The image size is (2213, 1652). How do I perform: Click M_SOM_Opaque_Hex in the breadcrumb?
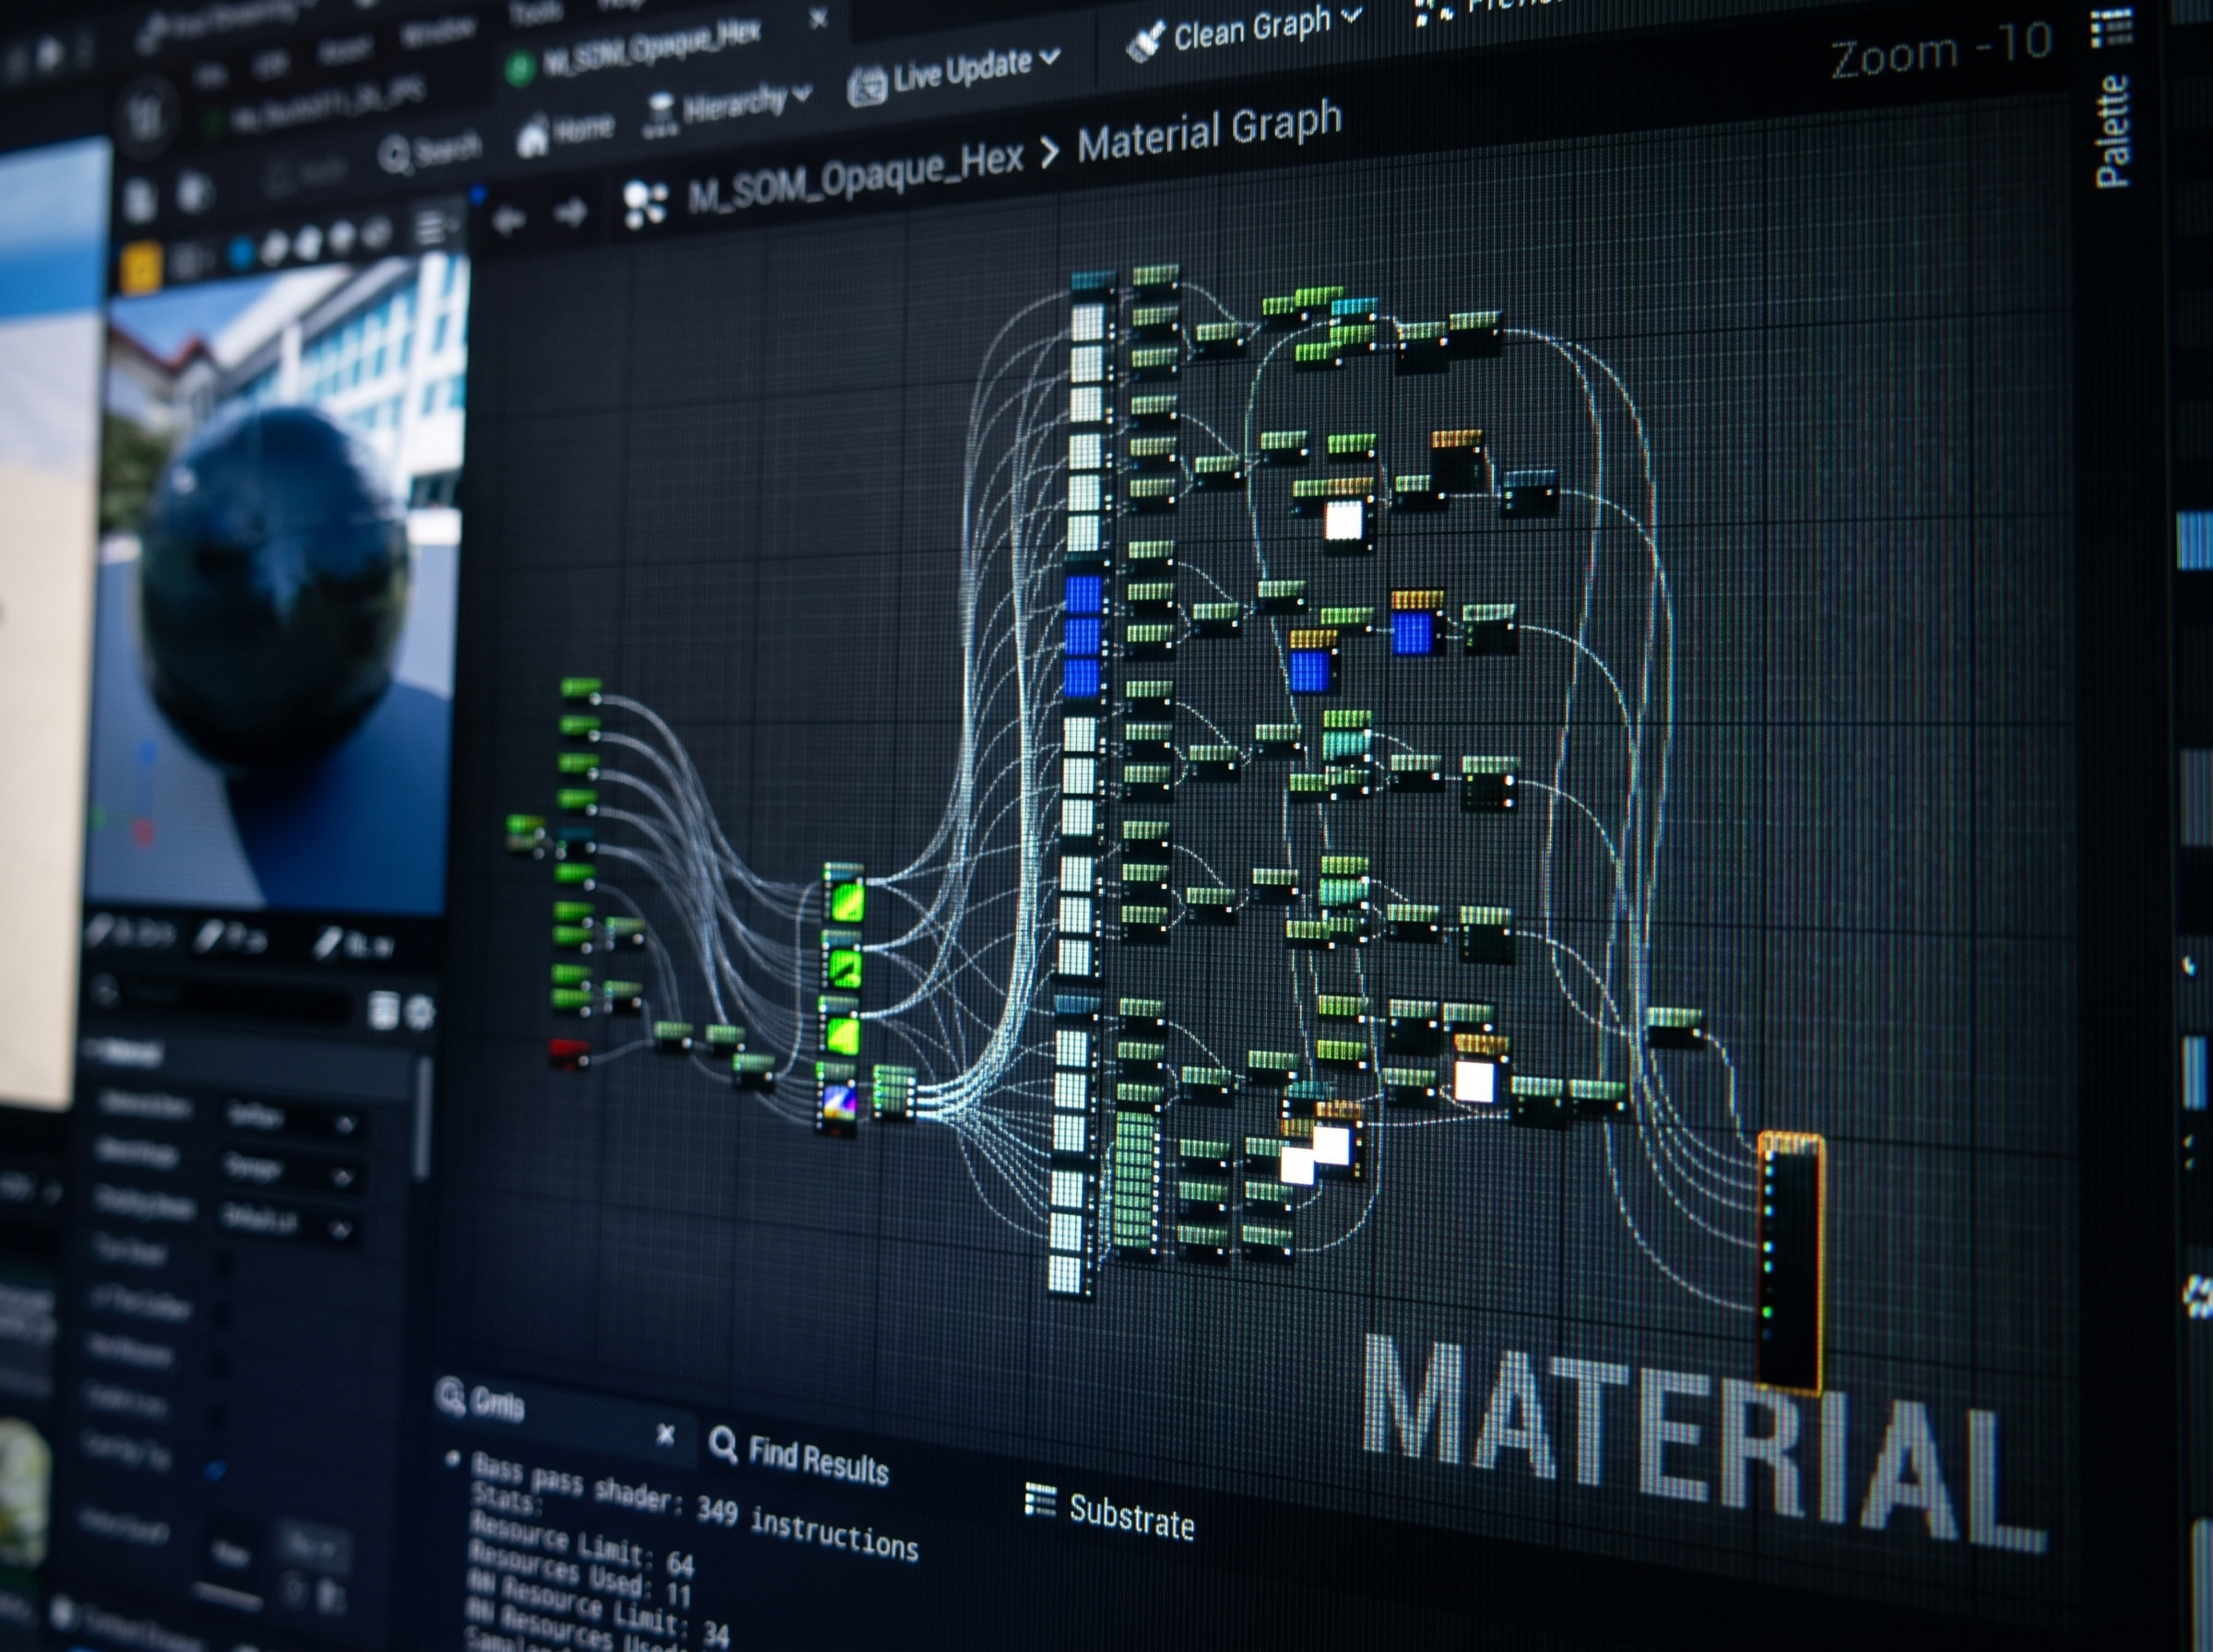pos(855,177)
